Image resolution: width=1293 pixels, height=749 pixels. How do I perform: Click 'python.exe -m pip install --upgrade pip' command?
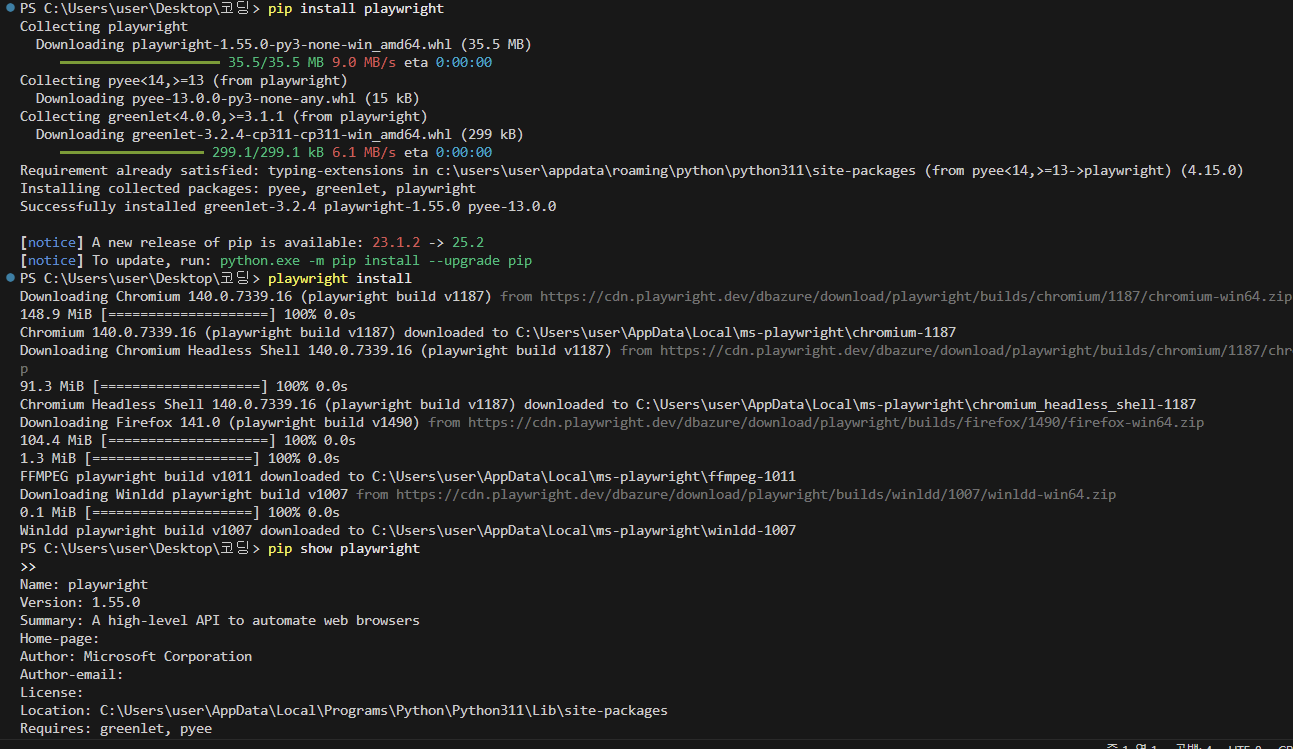tap(376, 260)
